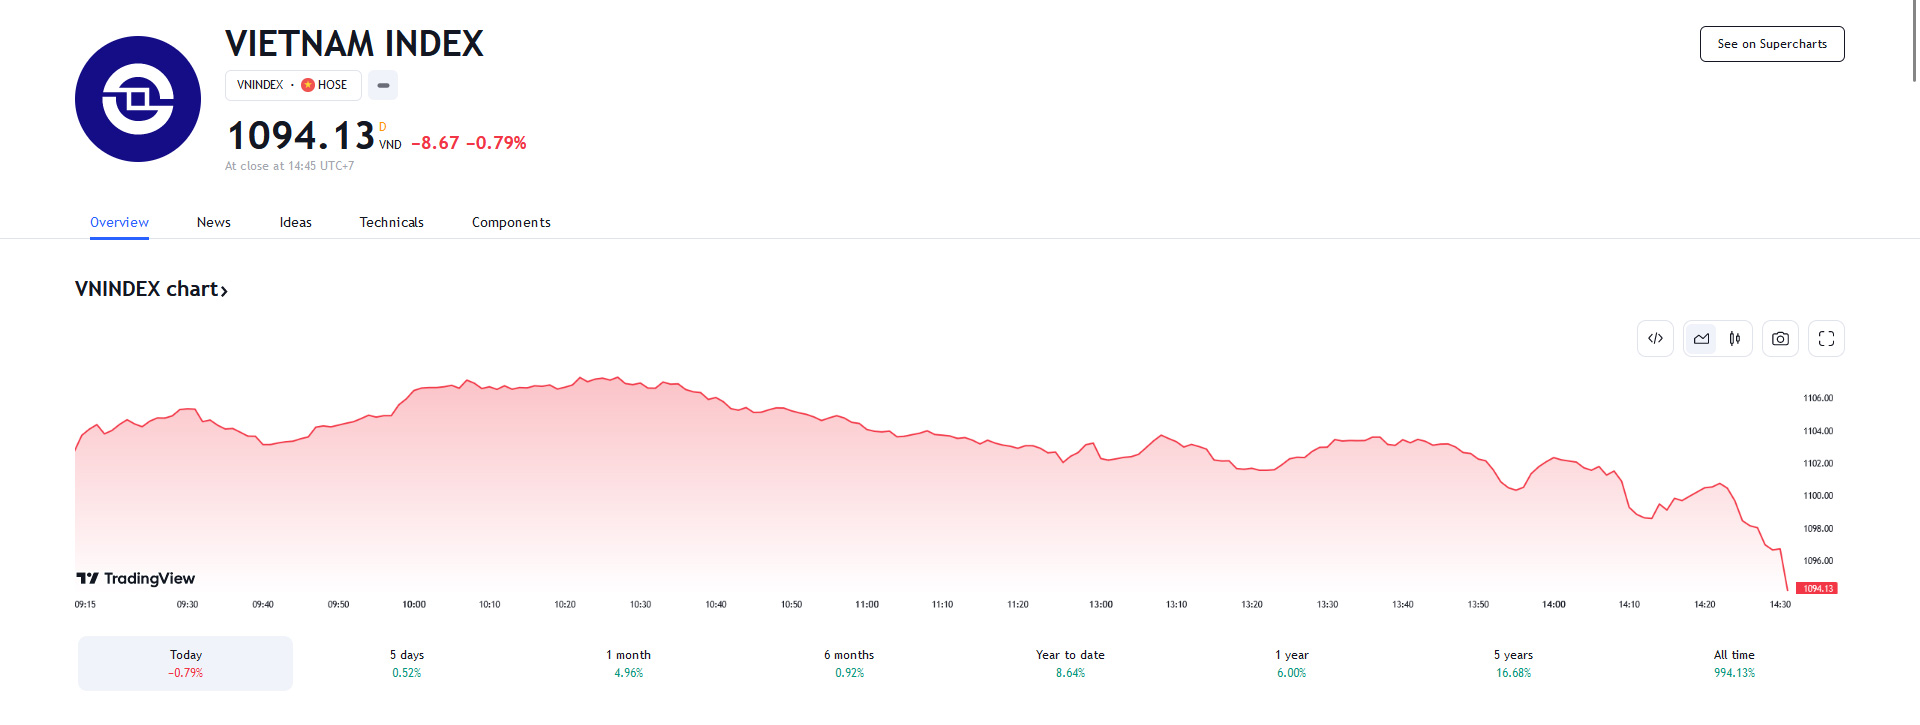The height and width of the screenshot is (725, 1920).
Task: Click See on Supercharts button
Action: pyautogui.click(x=1772, y=44)
